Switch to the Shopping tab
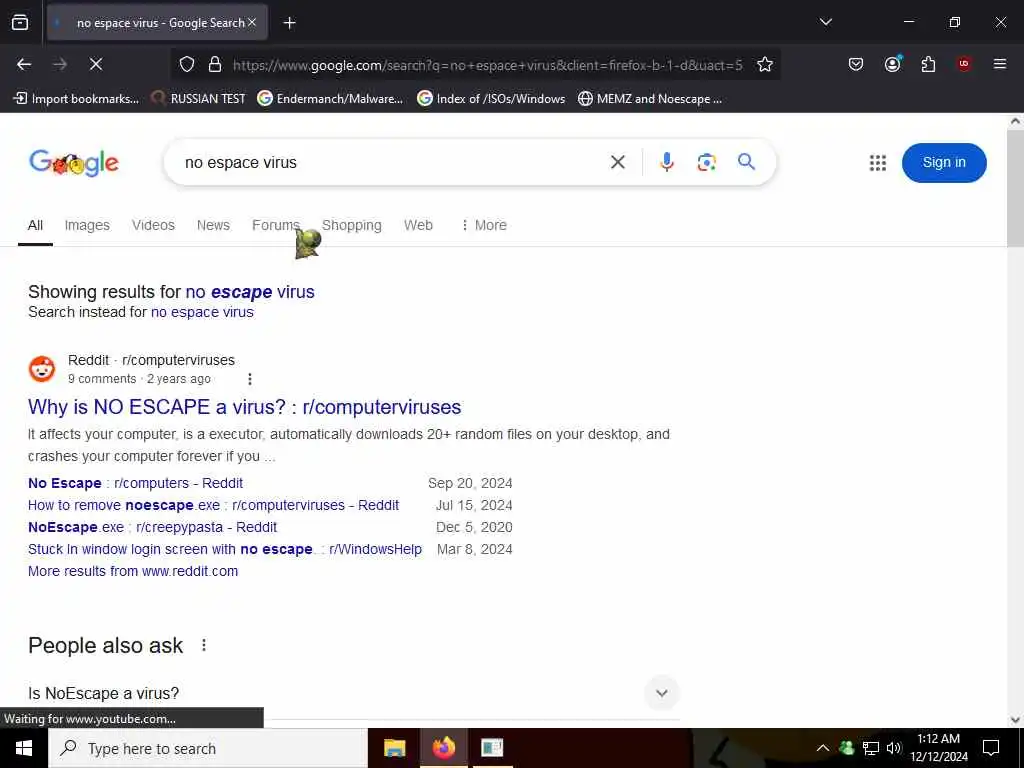The height and width of the screenshot is (768, 1024). click(351, 225)
